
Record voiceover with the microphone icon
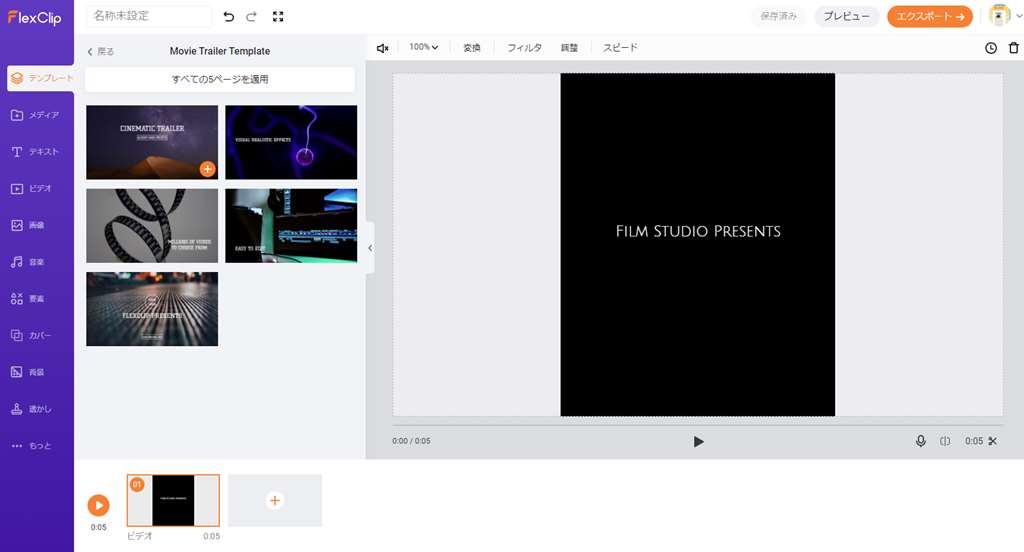921,441
